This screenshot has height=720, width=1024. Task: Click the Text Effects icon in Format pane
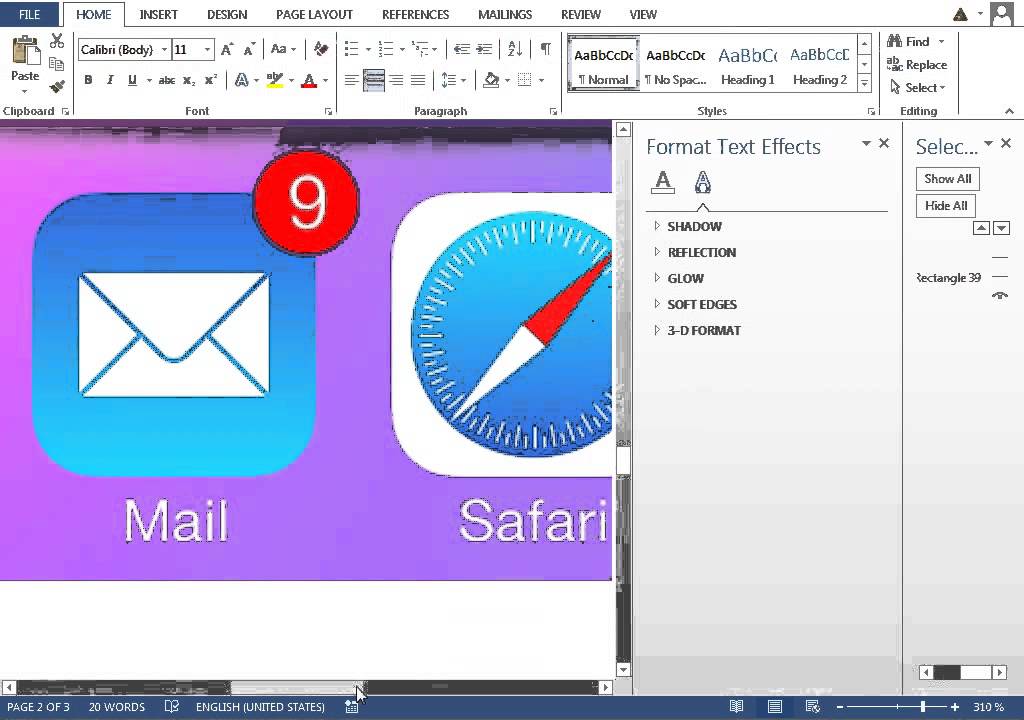click(703, 182)
